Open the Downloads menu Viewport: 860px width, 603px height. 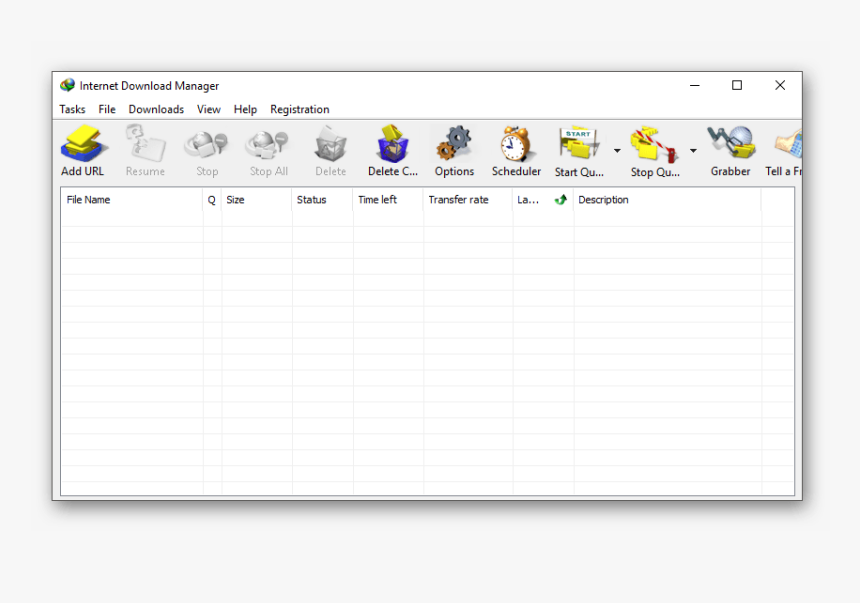(x=156, y=109)
